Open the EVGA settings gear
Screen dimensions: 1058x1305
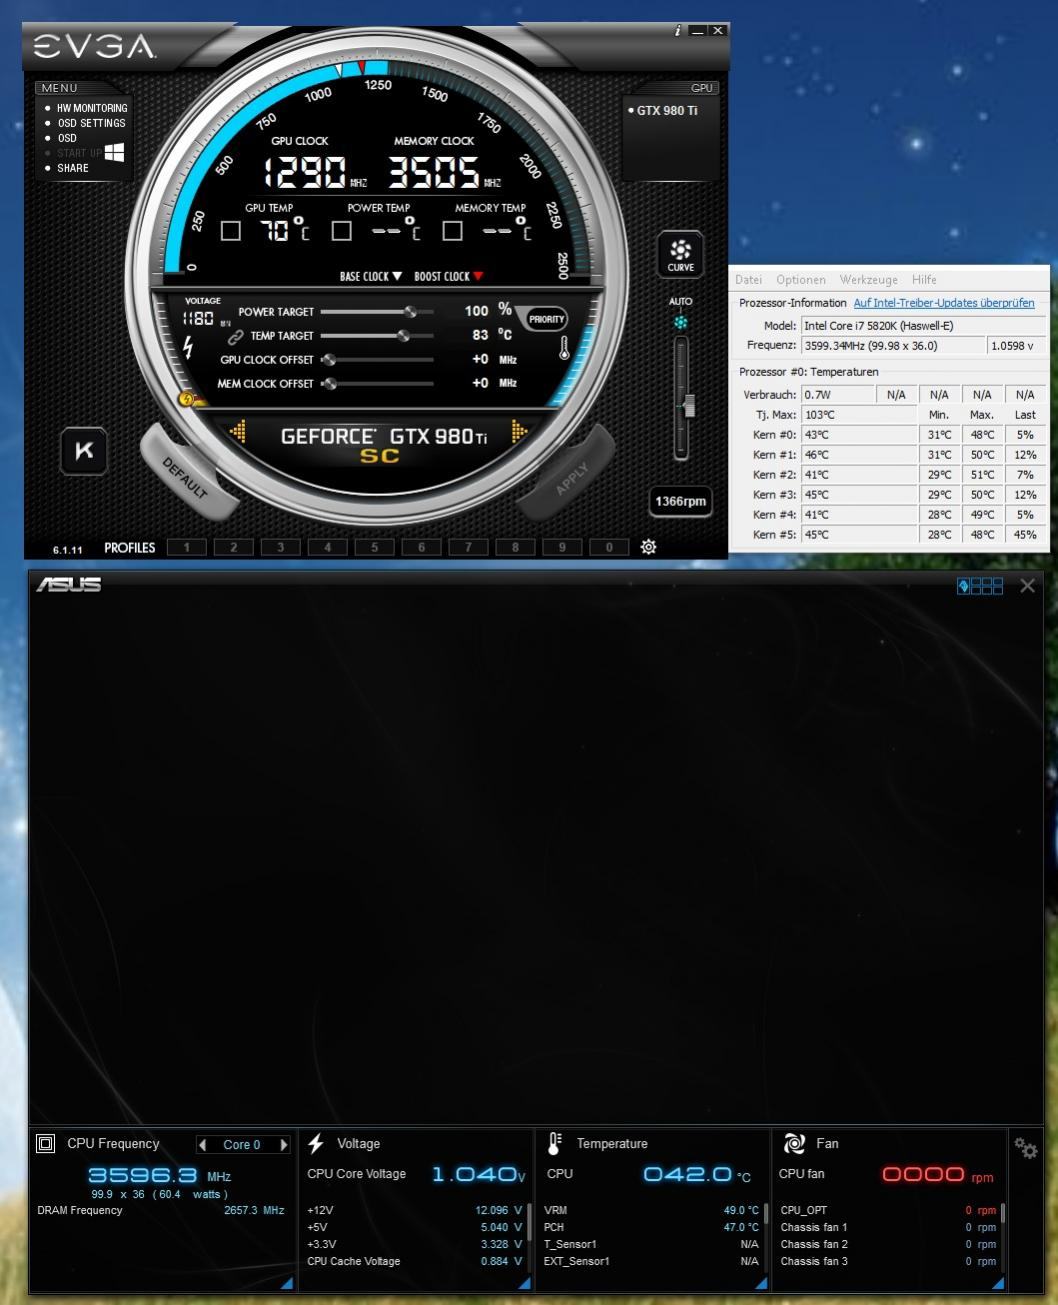click(x=648, y=547)
